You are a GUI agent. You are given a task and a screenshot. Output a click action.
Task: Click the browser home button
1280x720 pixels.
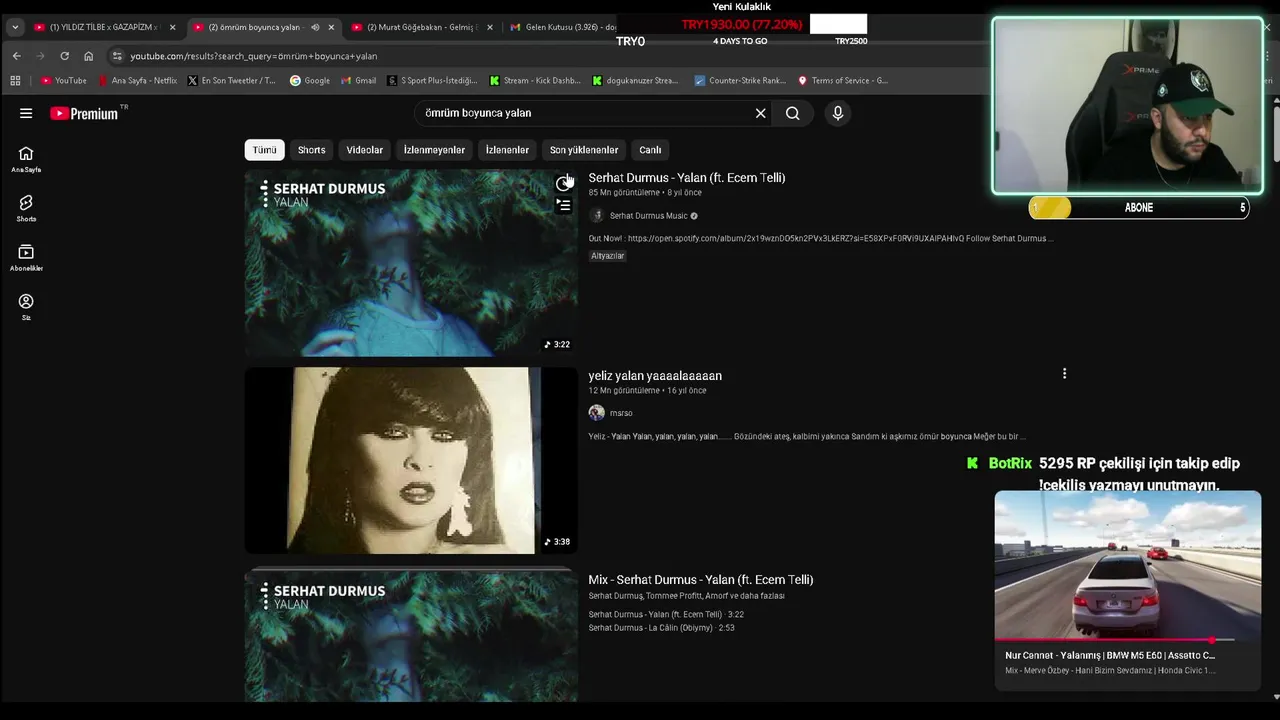pyautogui.click(x=88, y=56)
